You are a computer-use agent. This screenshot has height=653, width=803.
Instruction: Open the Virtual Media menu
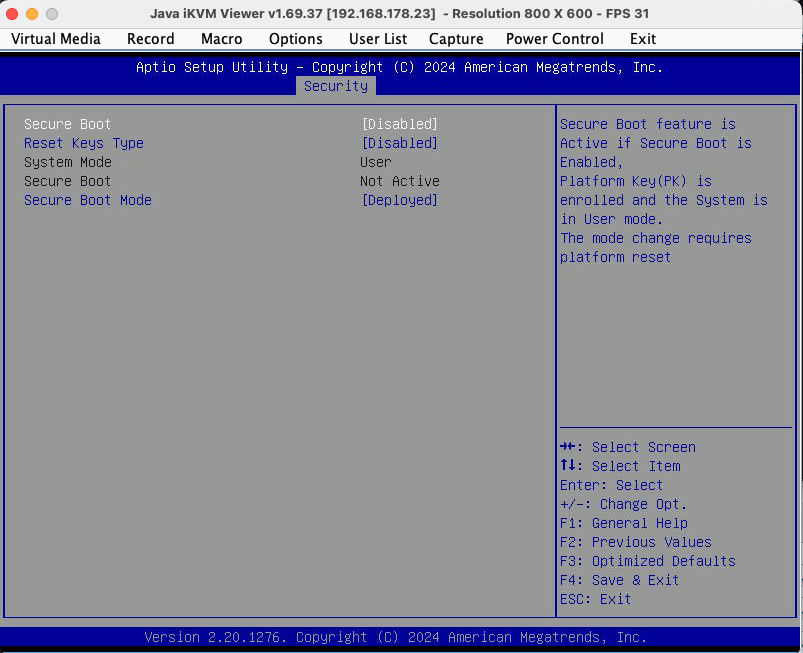(55, 39)
